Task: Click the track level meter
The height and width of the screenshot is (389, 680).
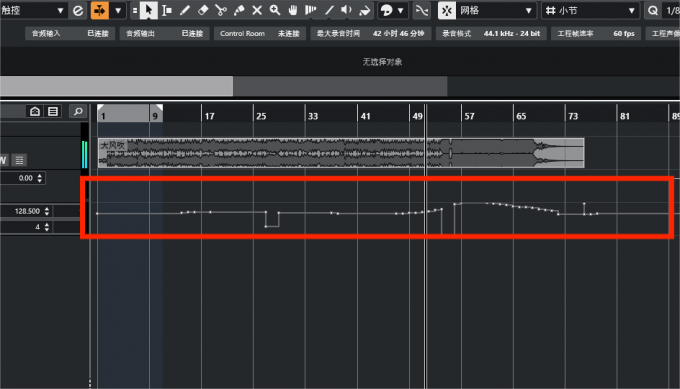Action: (x=85, y=154)
